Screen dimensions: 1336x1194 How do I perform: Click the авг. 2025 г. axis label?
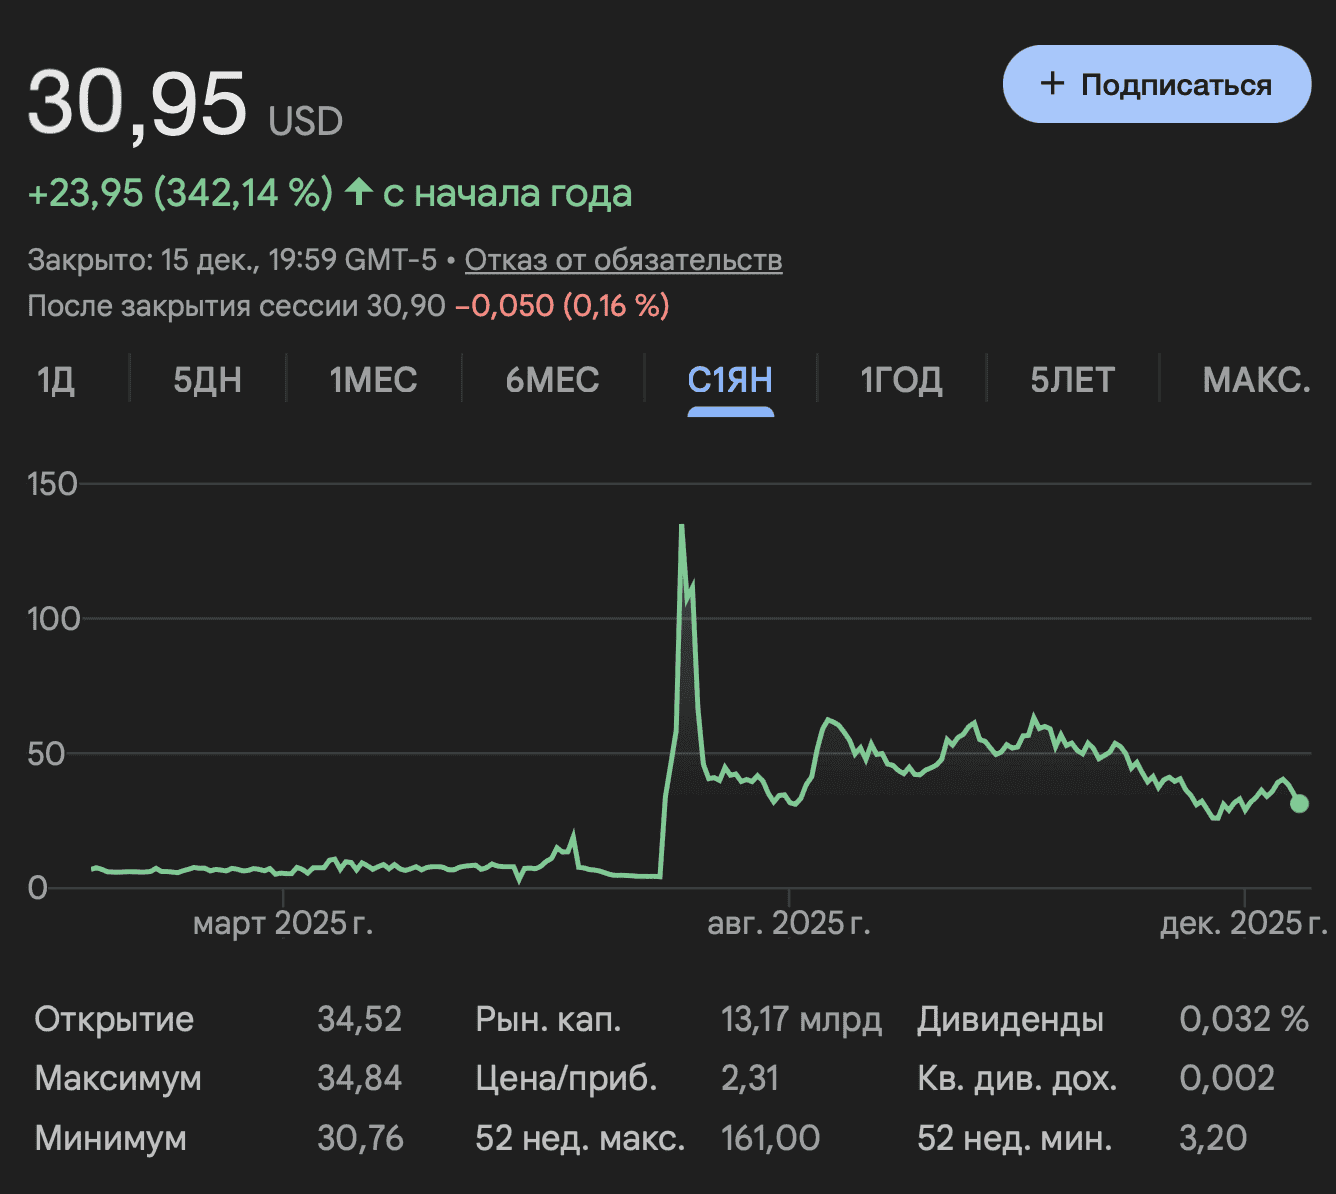click(789, 922)
